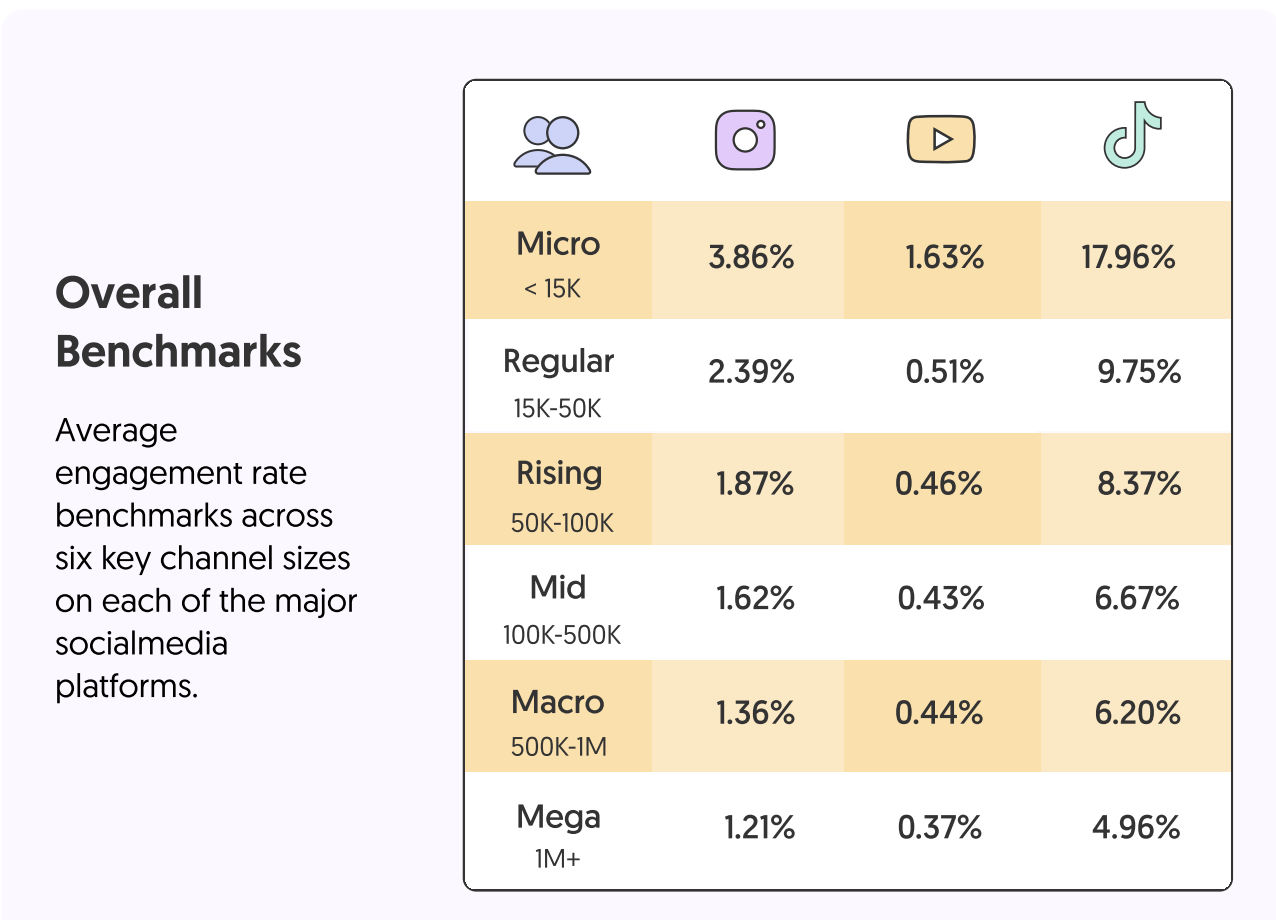Click the 9.75% TikTok Regular value
1276x920 pixels.
point(1138,373)
